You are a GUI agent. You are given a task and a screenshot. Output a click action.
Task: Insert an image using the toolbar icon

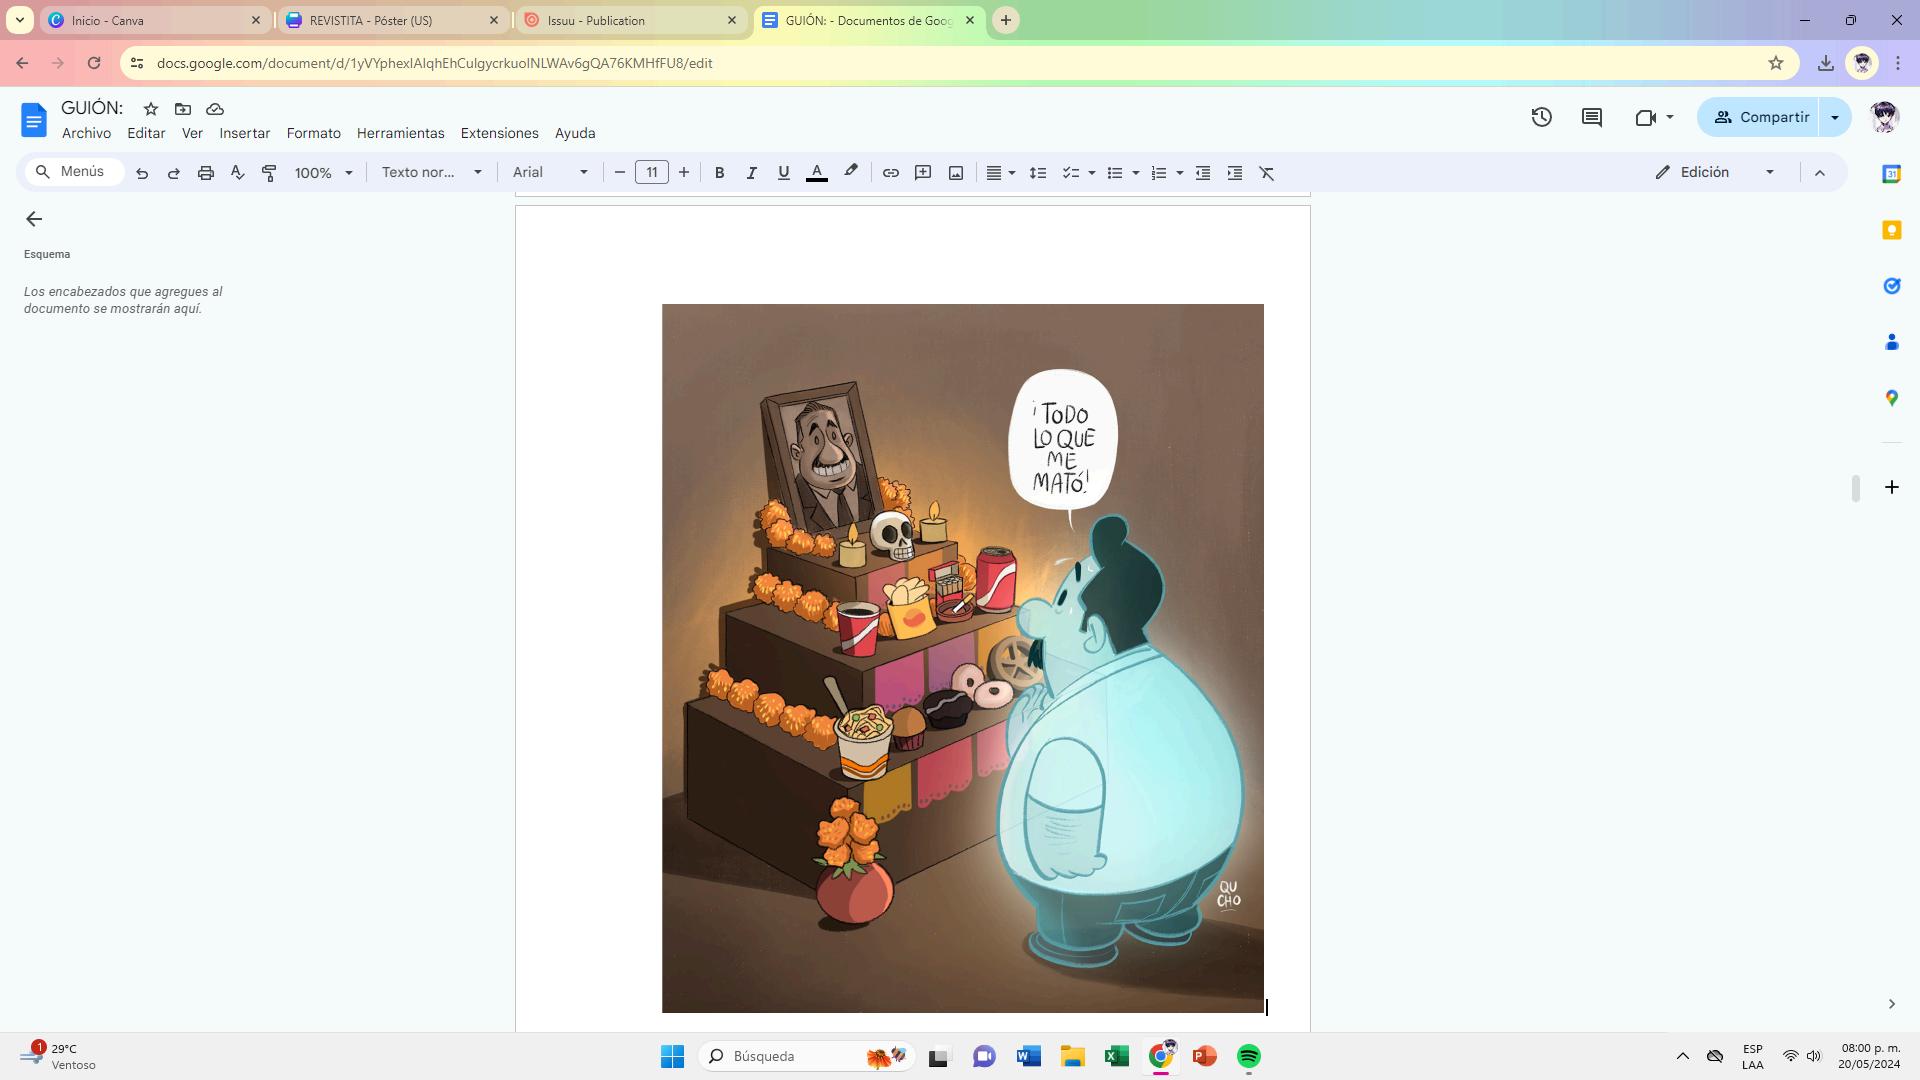(x=956, y=173)
